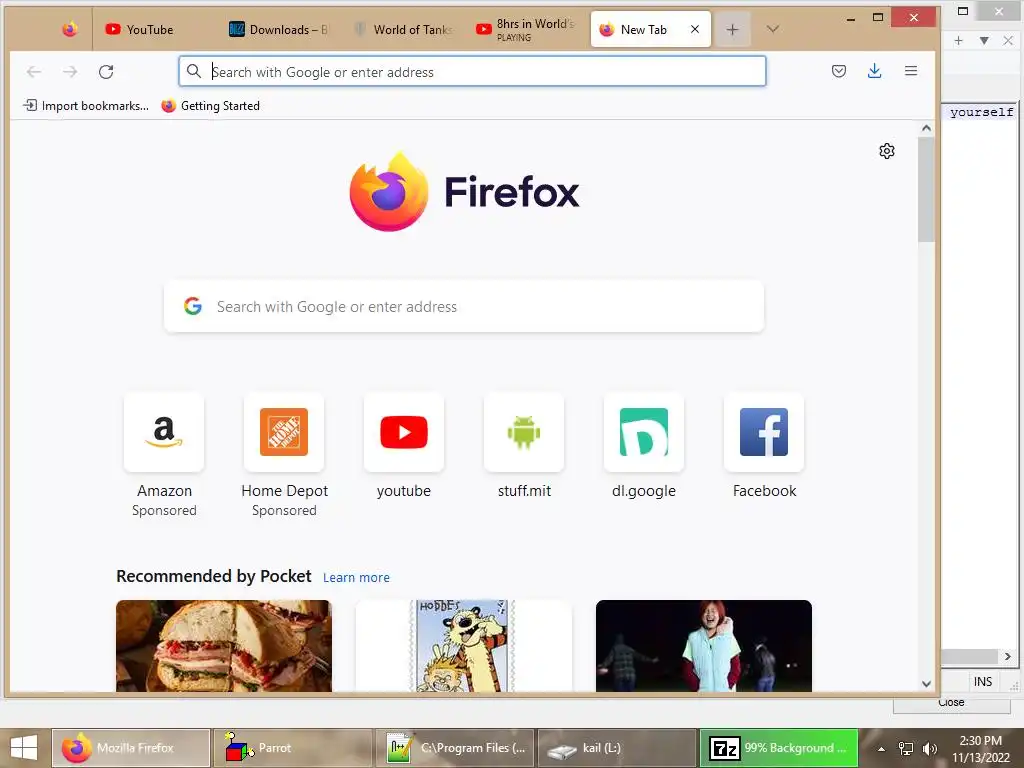Click scrollbar down arrow in Firefox
This screenshot has height=768, width=1024.
(x=926, y=684)
